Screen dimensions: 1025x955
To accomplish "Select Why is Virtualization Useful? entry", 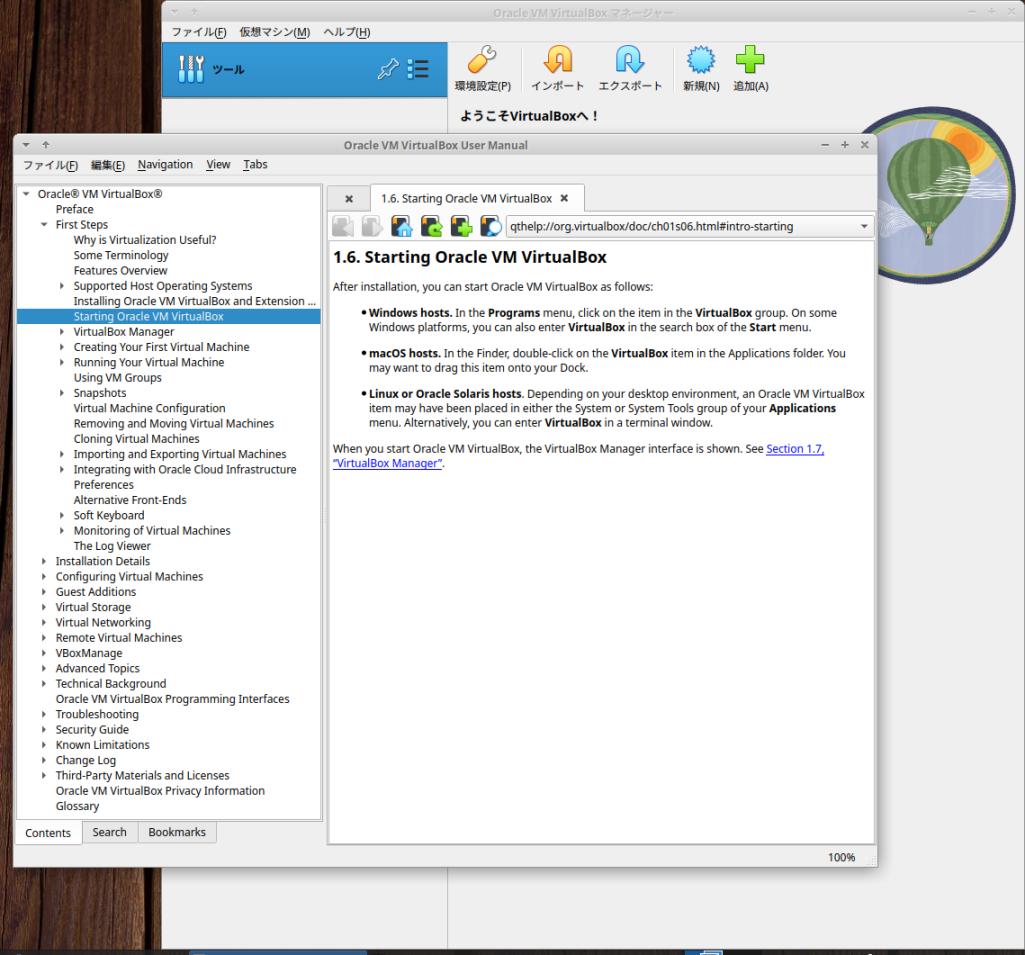I will click(x=145, y=240).
